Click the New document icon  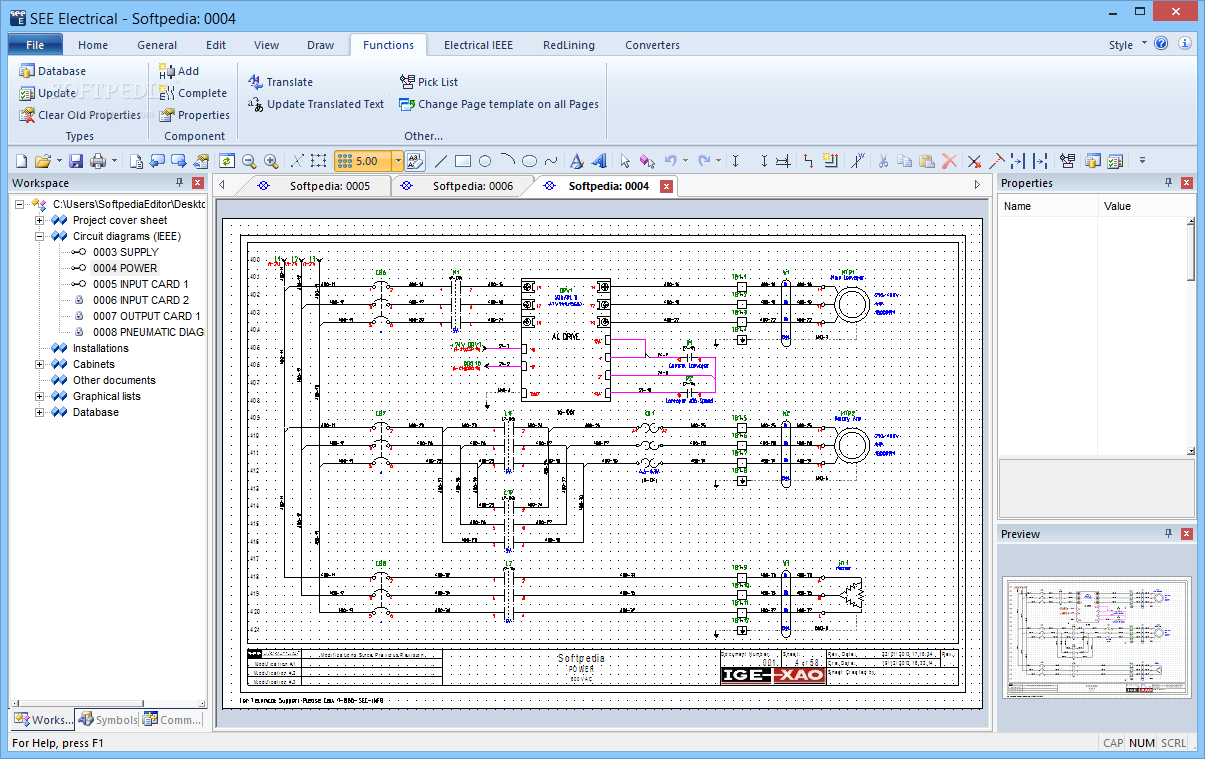pyautogui.click(x=21, y=161)
